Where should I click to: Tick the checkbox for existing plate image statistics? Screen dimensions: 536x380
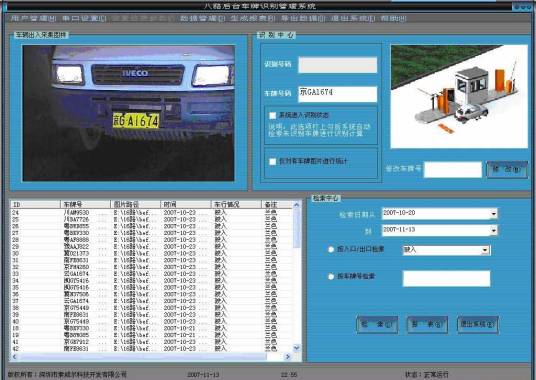point(272,161)
